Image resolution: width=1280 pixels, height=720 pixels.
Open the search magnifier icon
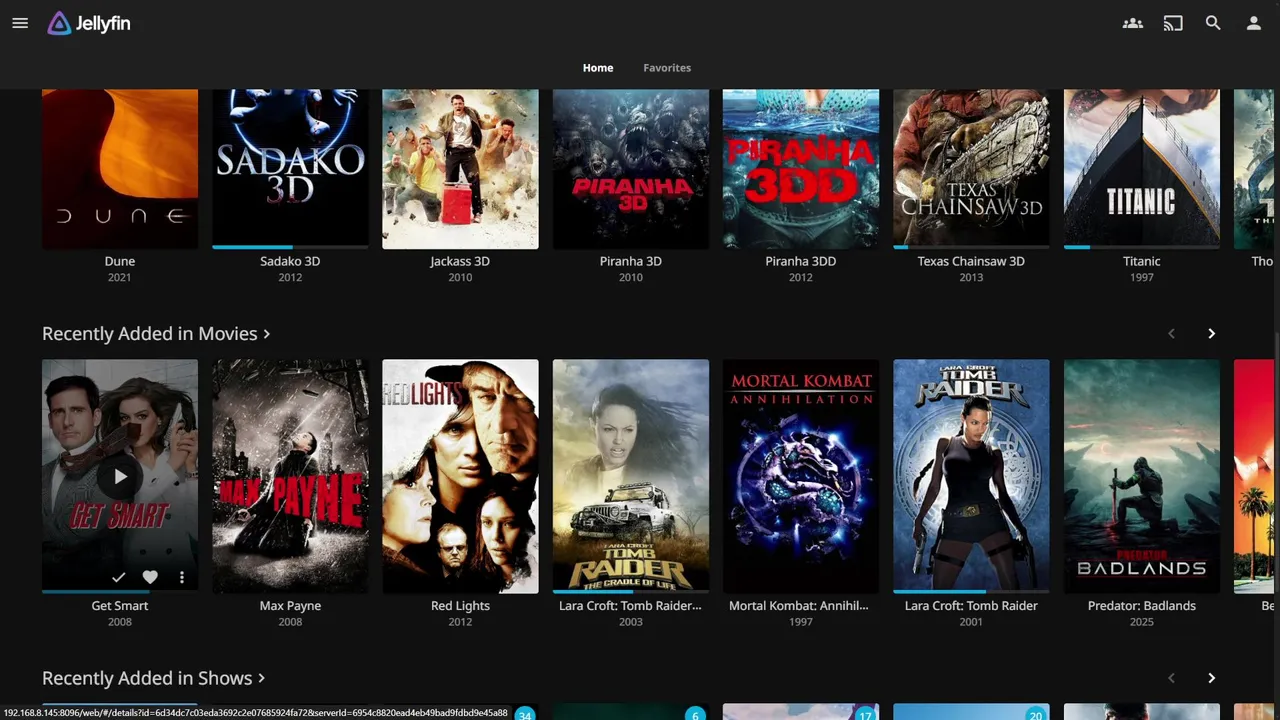[x=1213, y=23]
